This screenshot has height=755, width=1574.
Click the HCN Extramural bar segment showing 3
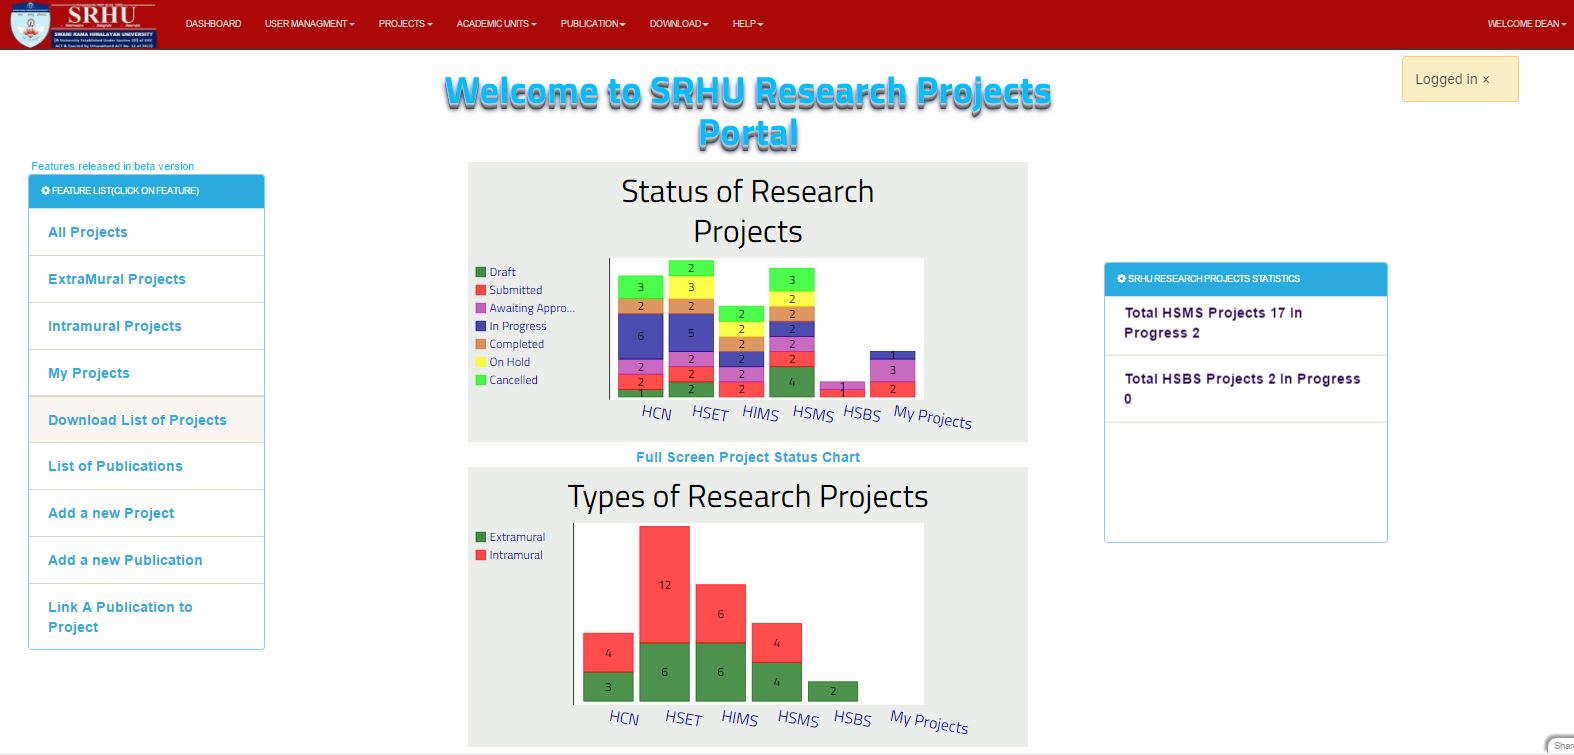(x=608, y=687)
